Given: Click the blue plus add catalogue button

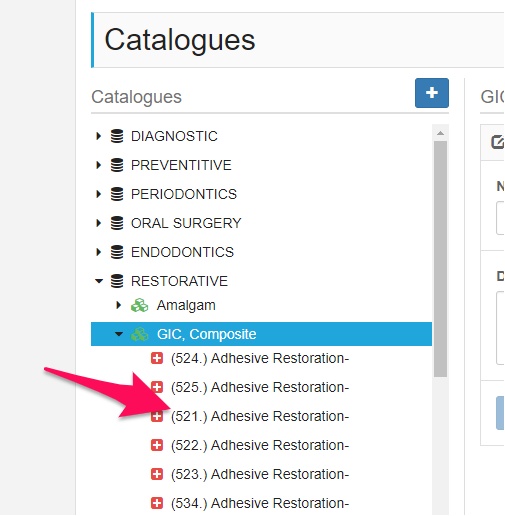Looking at the screenshot, I should 431,93.
